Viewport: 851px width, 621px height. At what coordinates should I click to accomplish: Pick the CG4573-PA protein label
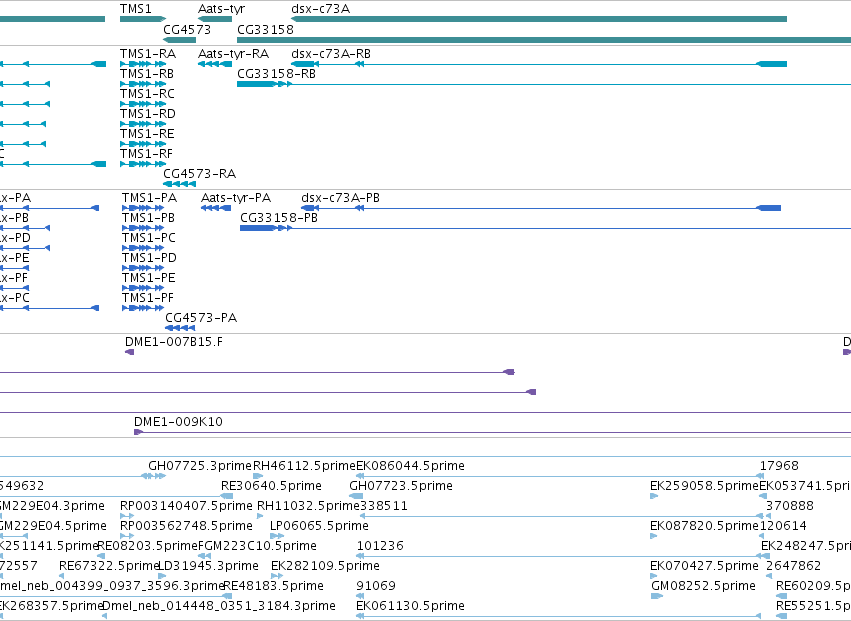tap(201, 318)
